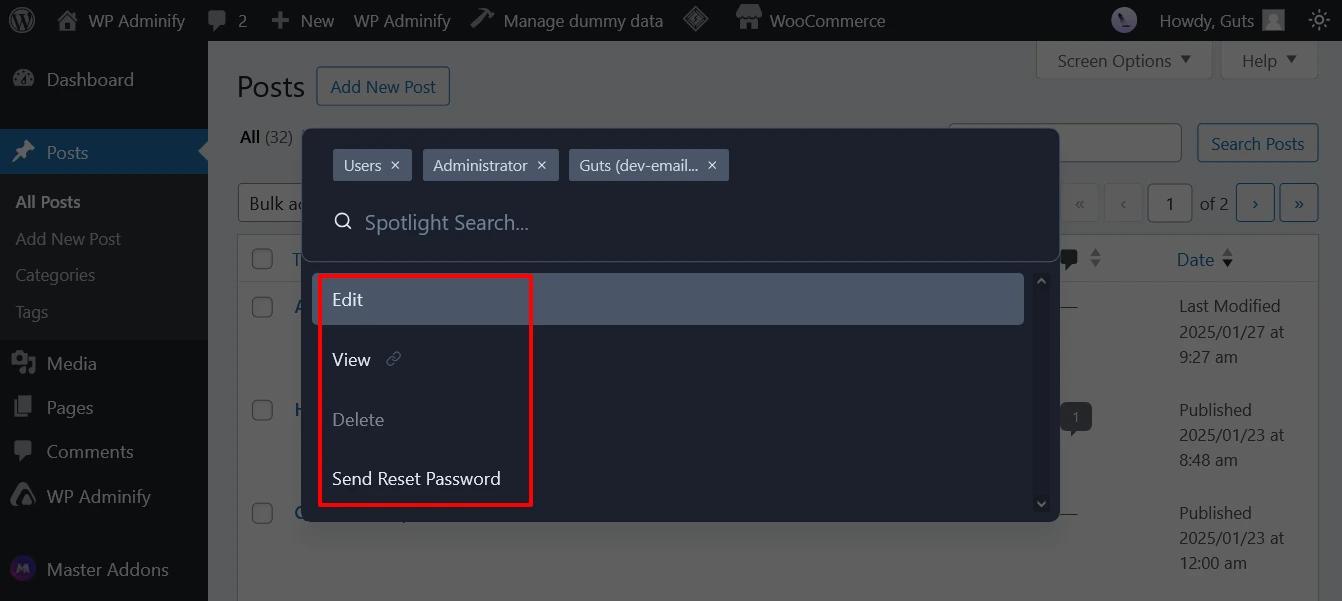
Task: Choose Send Reset Password action
Action: (x=416, y=478)
